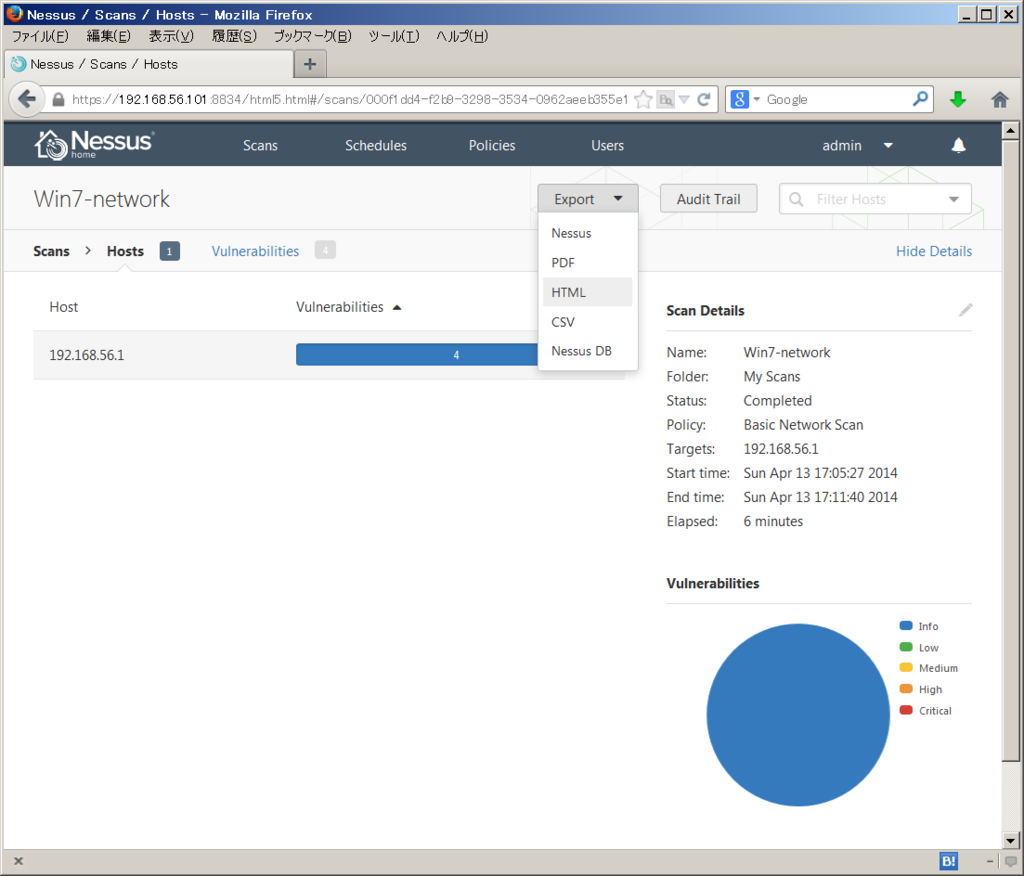Click scrollbar down arrow

[x=1010, y=841]
